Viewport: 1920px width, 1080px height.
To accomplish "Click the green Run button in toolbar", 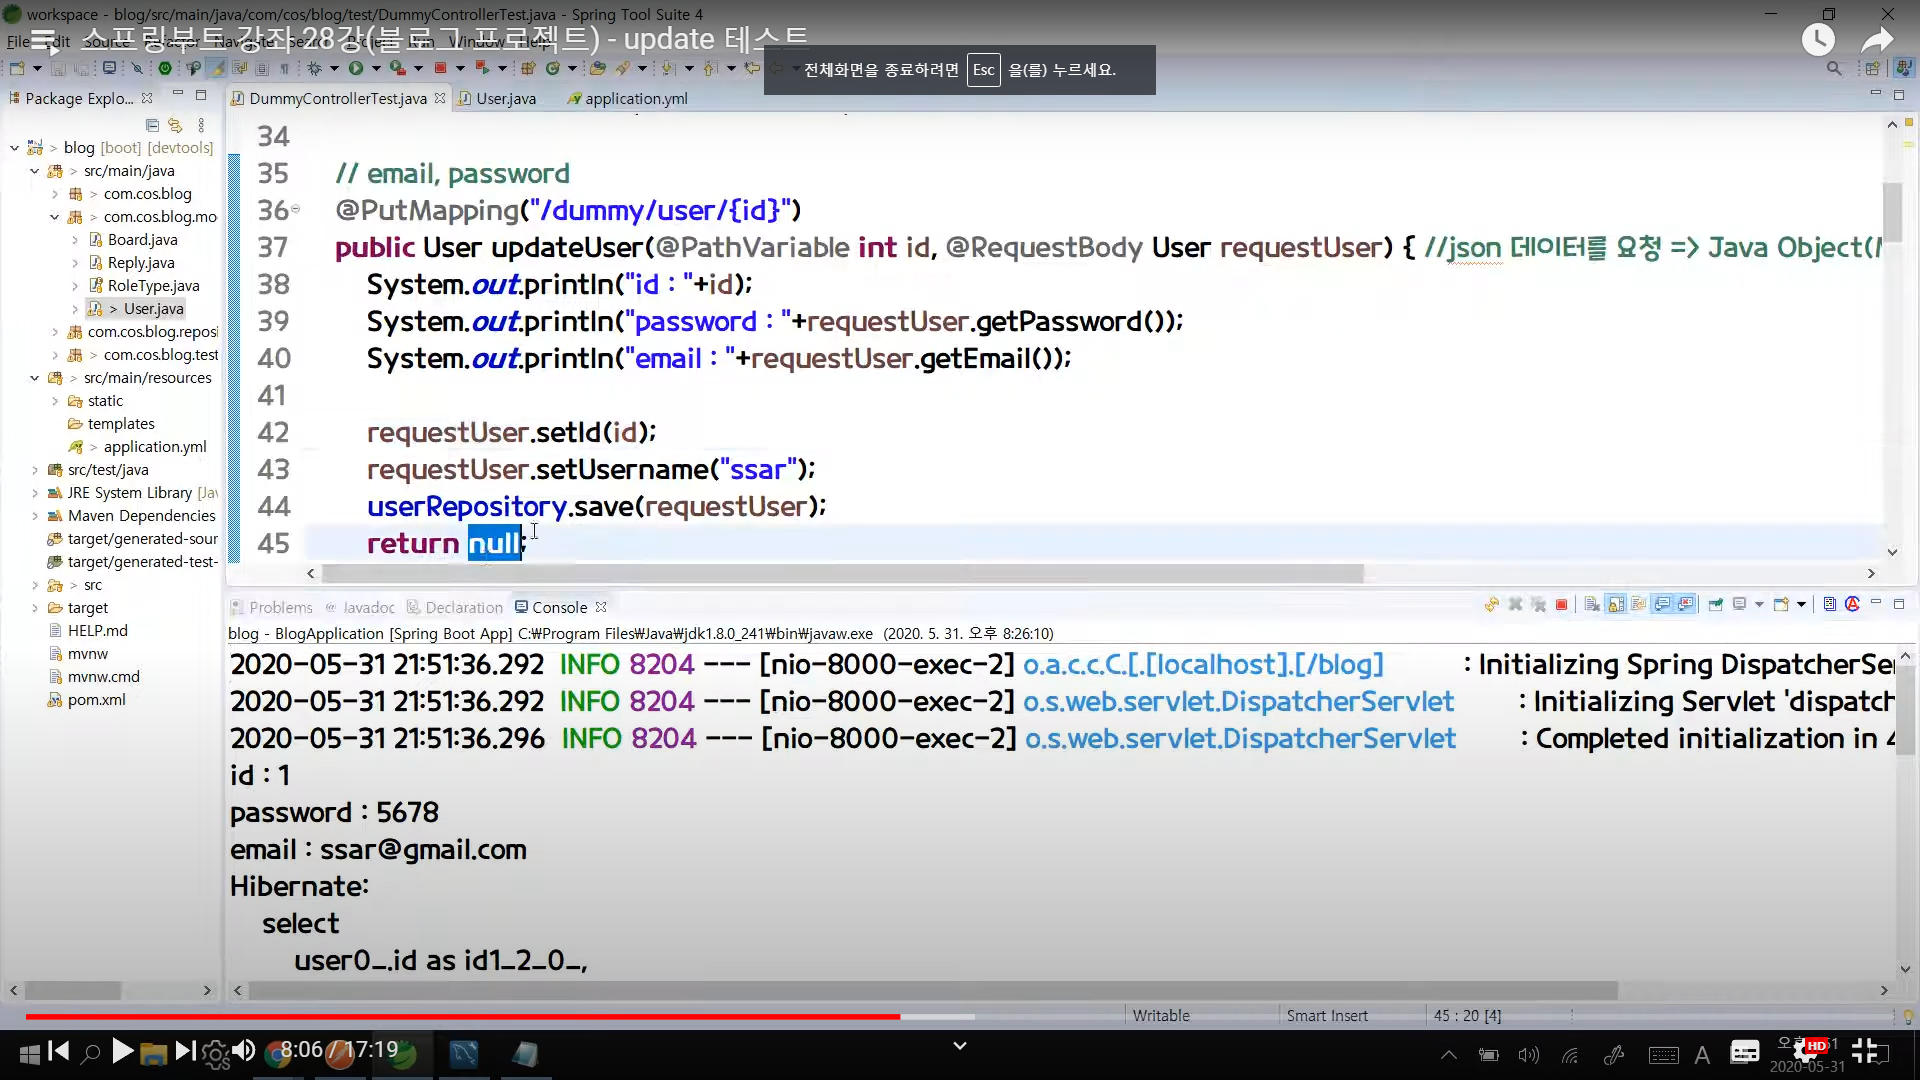I will [355, 68].
